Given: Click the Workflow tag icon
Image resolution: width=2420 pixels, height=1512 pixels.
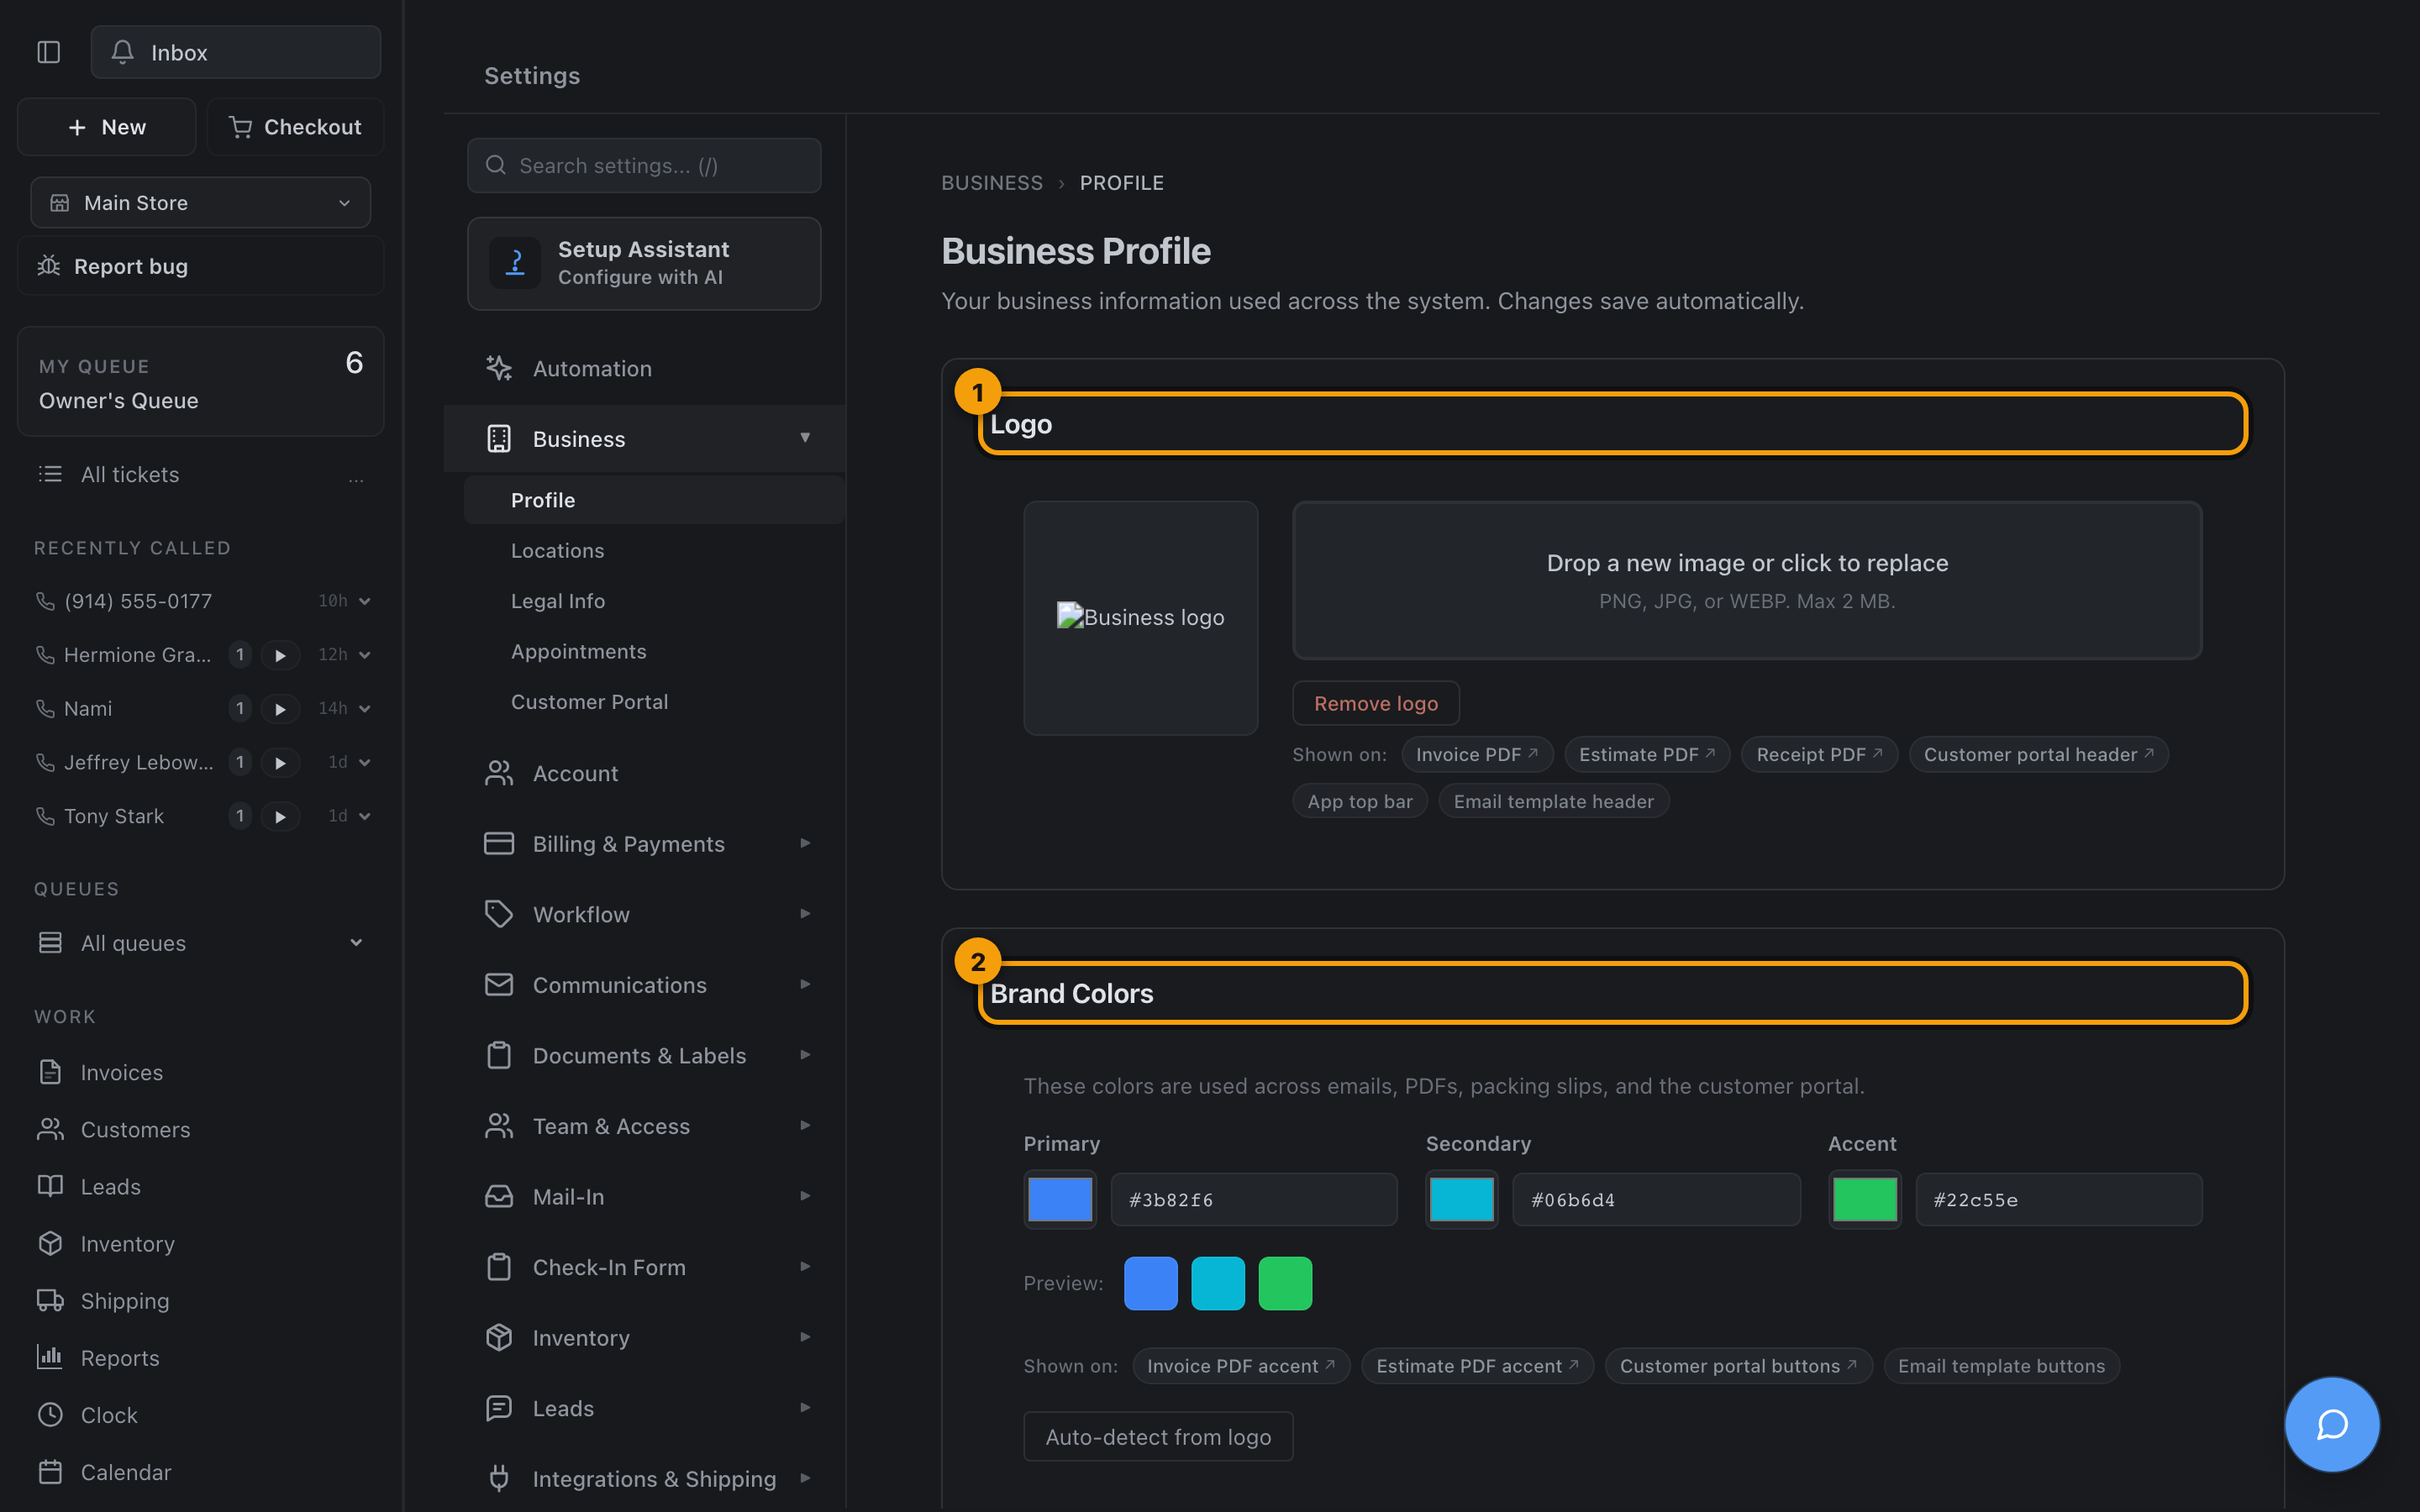Looking at the screenshot, I should point(499,914).
